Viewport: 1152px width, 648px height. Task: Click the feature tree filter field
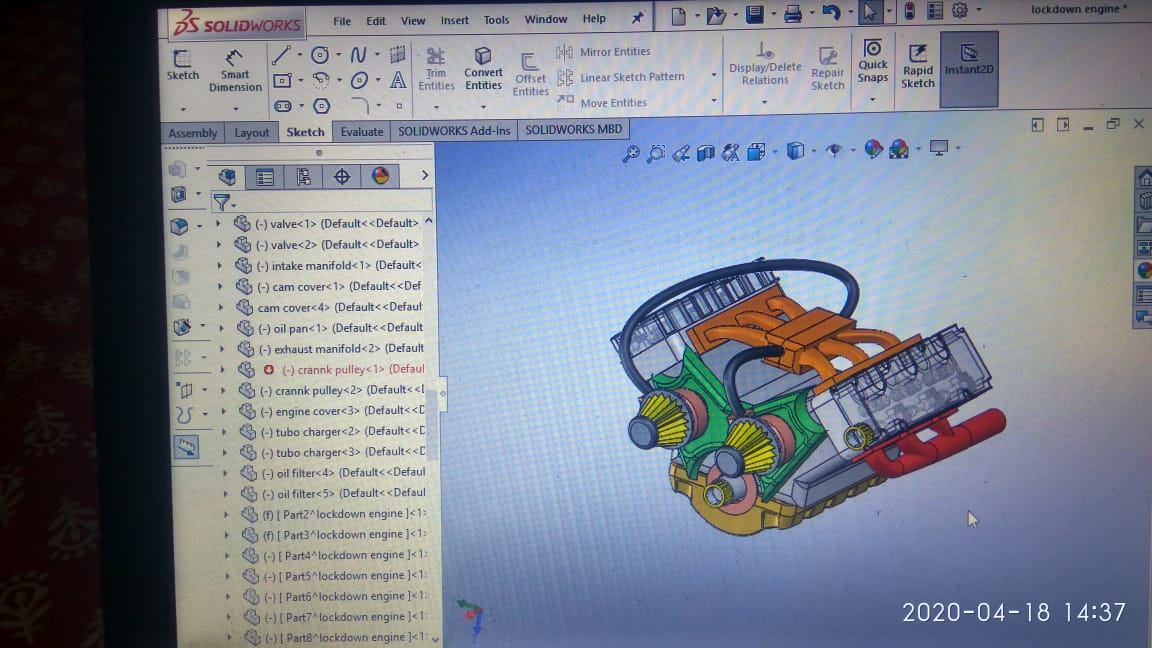pyautogui.click(x=330, y=201)
